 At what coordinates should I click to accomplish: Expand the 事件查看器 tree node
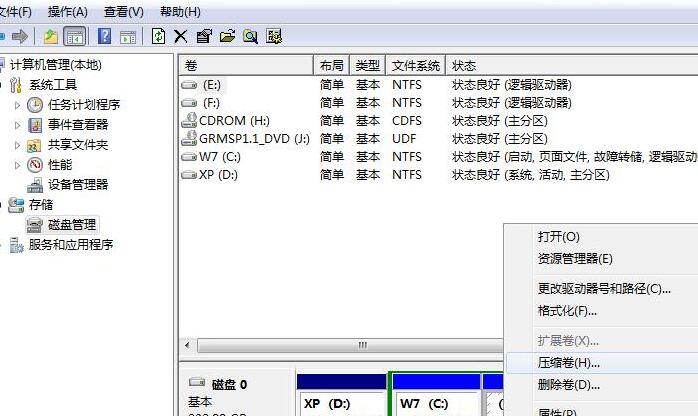click(17, 125)
